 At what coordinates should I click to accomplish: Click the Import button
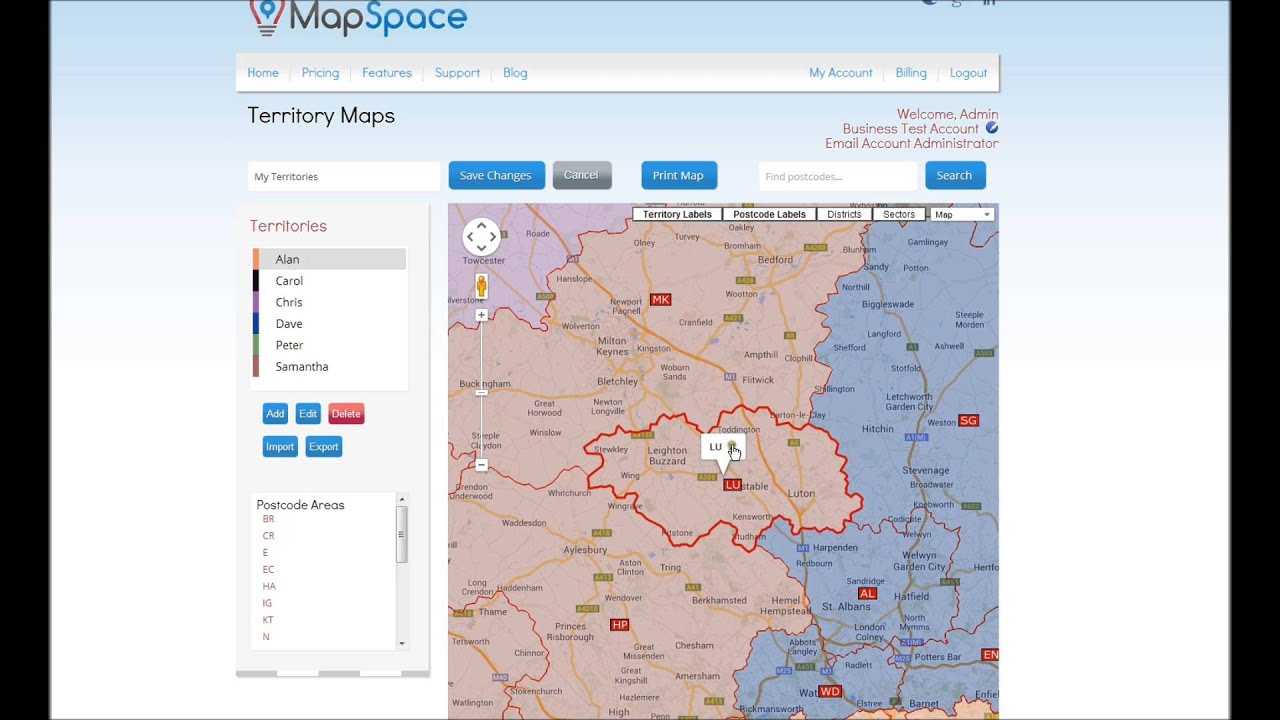coord(280,447)
